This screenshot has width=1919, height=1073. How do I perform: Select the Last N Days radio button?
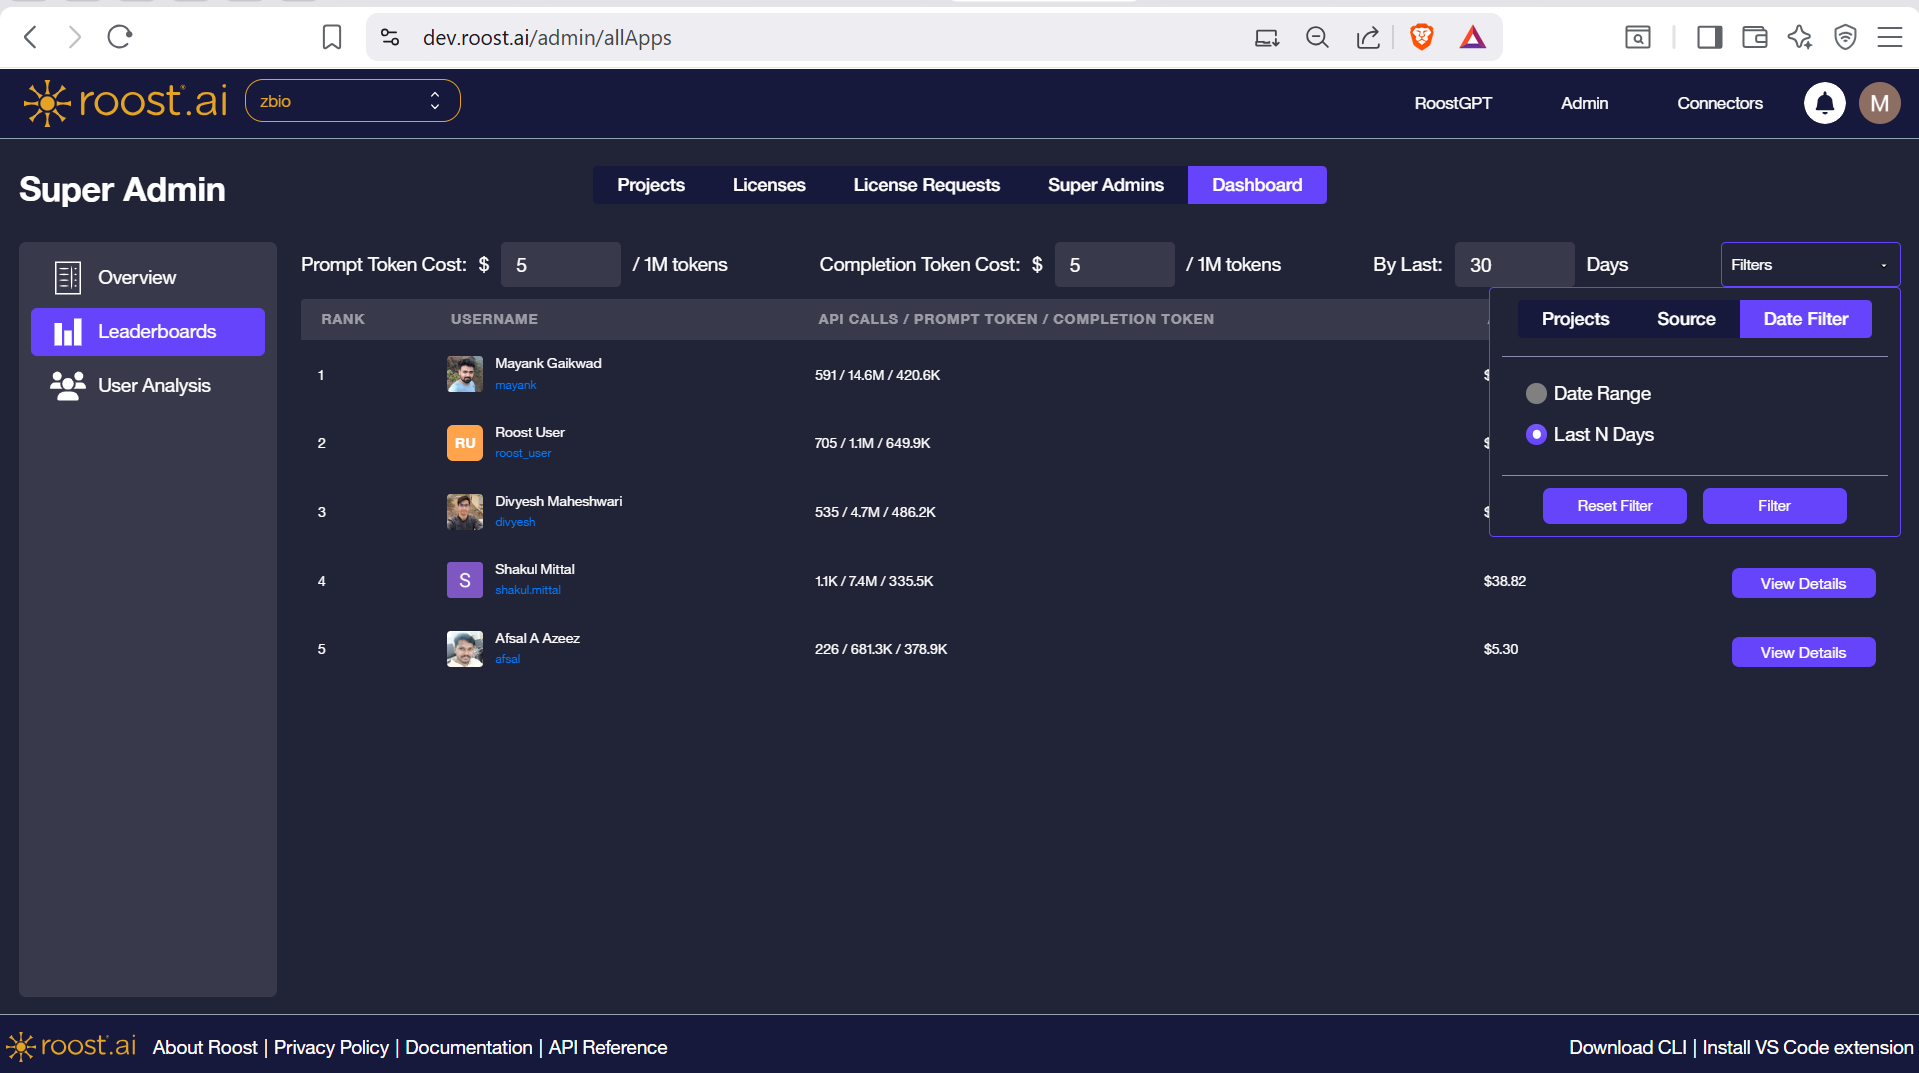point(1536,435)
